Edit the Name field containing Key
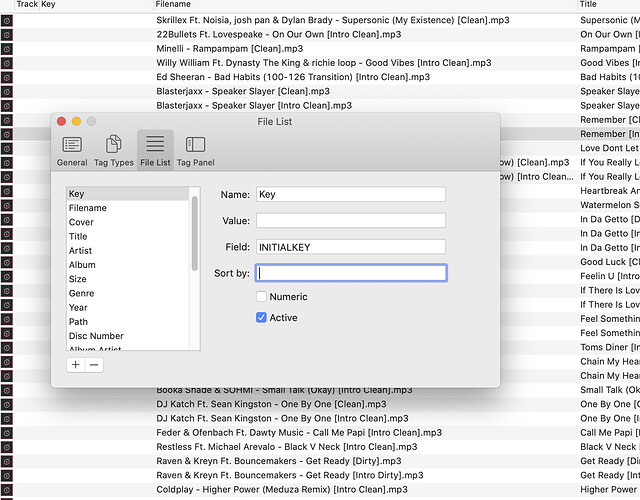This screenshot has width=640, height=500. [351, 194]
